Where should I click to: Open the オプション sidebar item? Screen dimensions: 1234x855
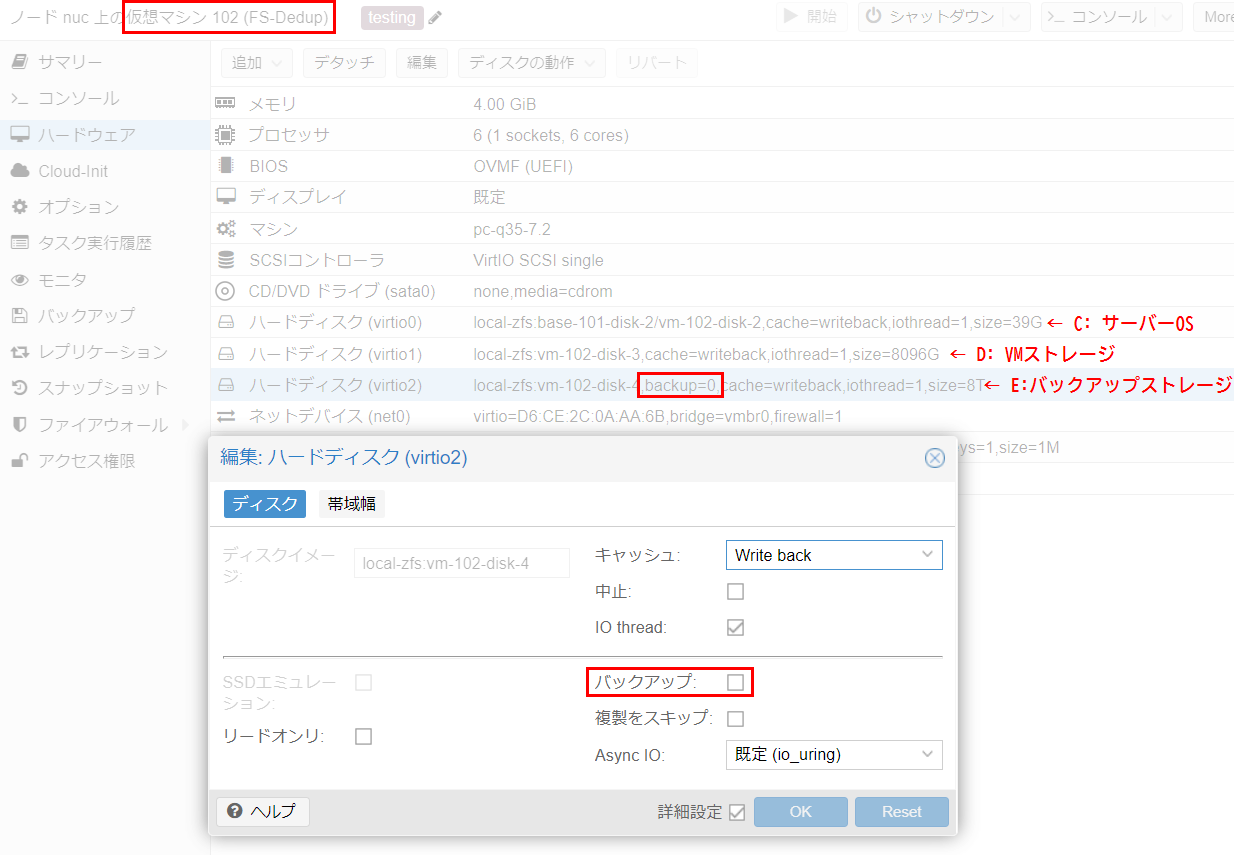tap(105, 207)
